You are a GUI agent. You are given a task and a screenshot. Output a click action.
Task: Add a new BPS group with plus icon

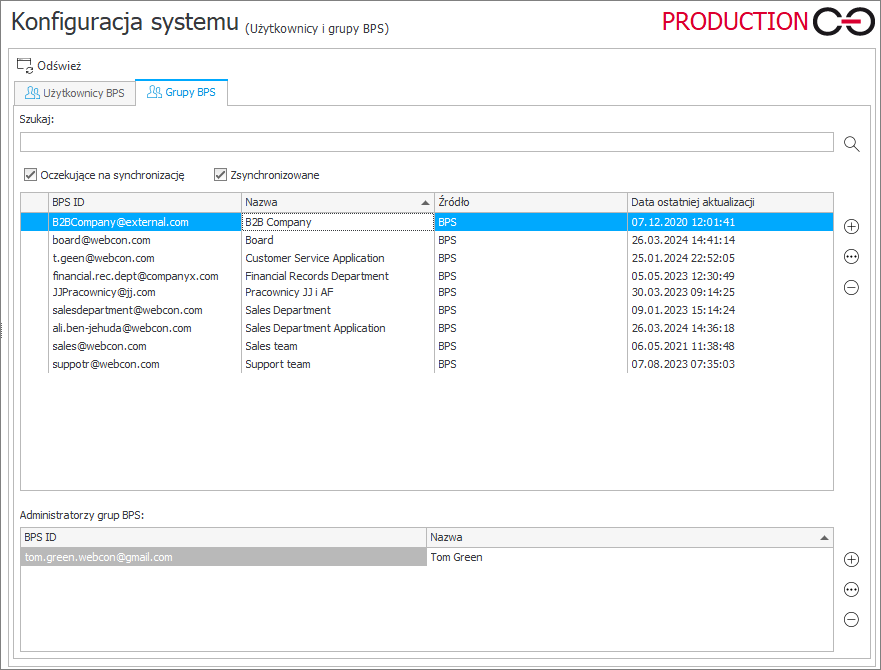(x=851, y=227)
